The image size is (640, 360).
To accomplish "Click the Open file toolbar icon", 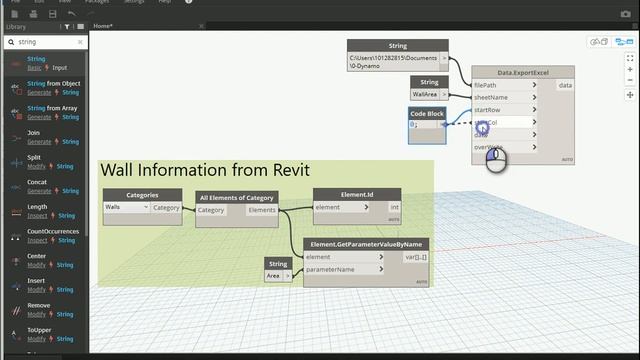I will click(33, 14).
